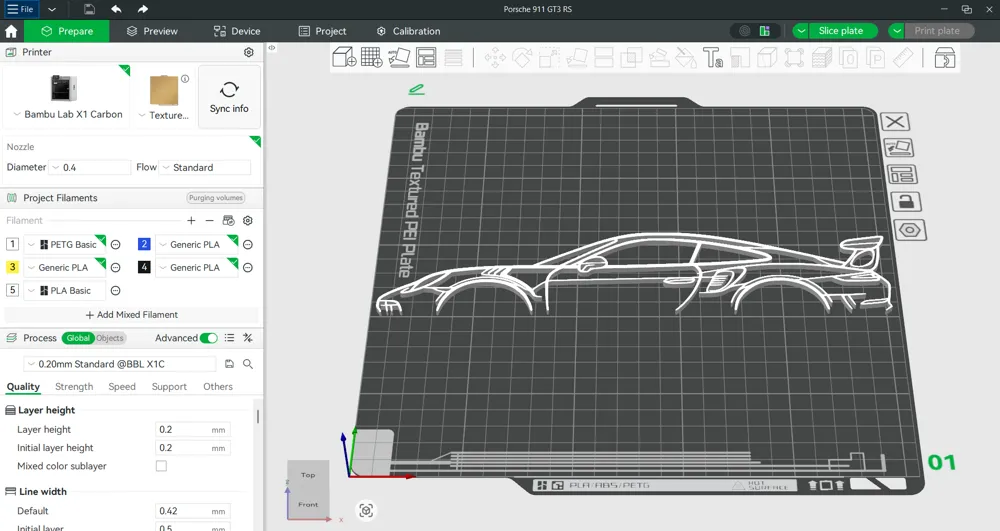Switch to the Preview tab
1000x531 pixels.
tap(152, 31)
